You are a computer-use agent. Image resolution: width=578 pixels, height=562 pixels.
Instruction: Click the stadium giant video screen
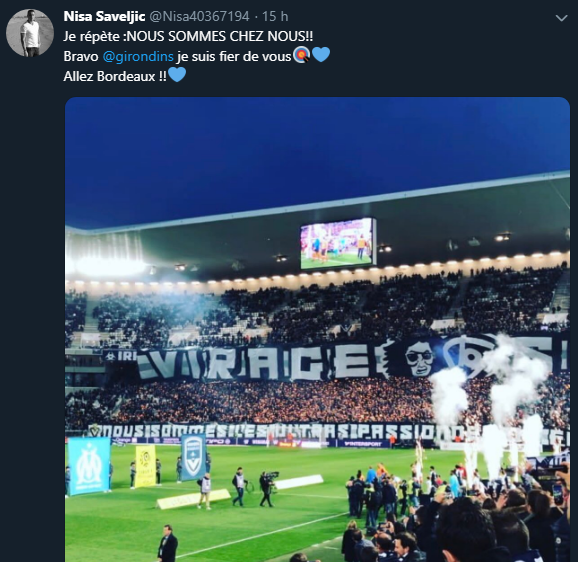(x=337, y=244)
